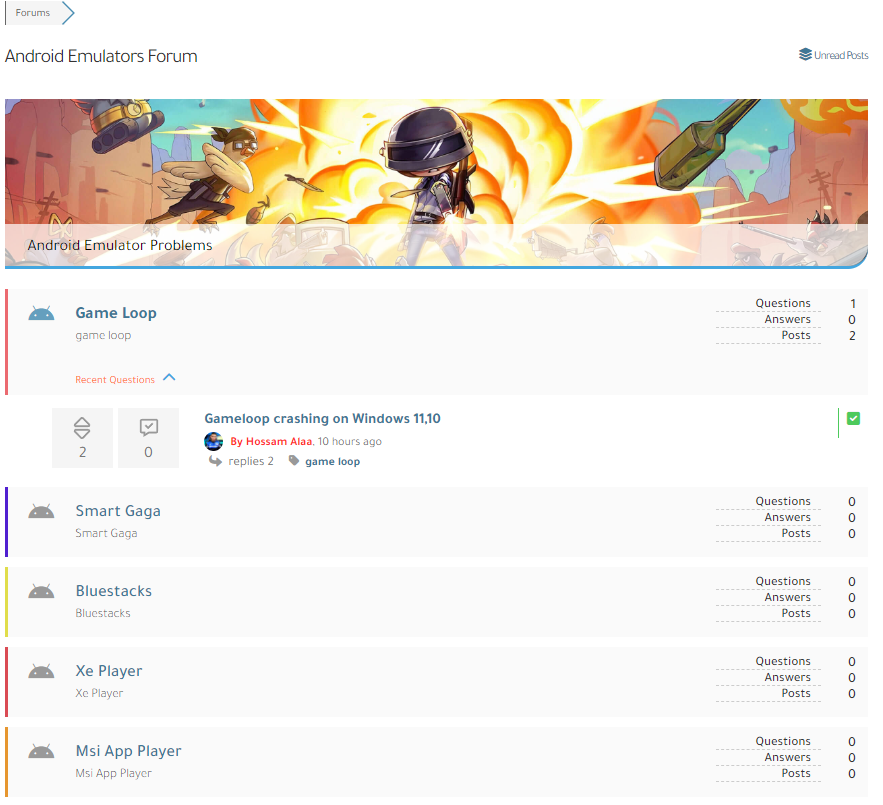
Task: Click Game Loop's Posts count label
Action: [796, 335]
